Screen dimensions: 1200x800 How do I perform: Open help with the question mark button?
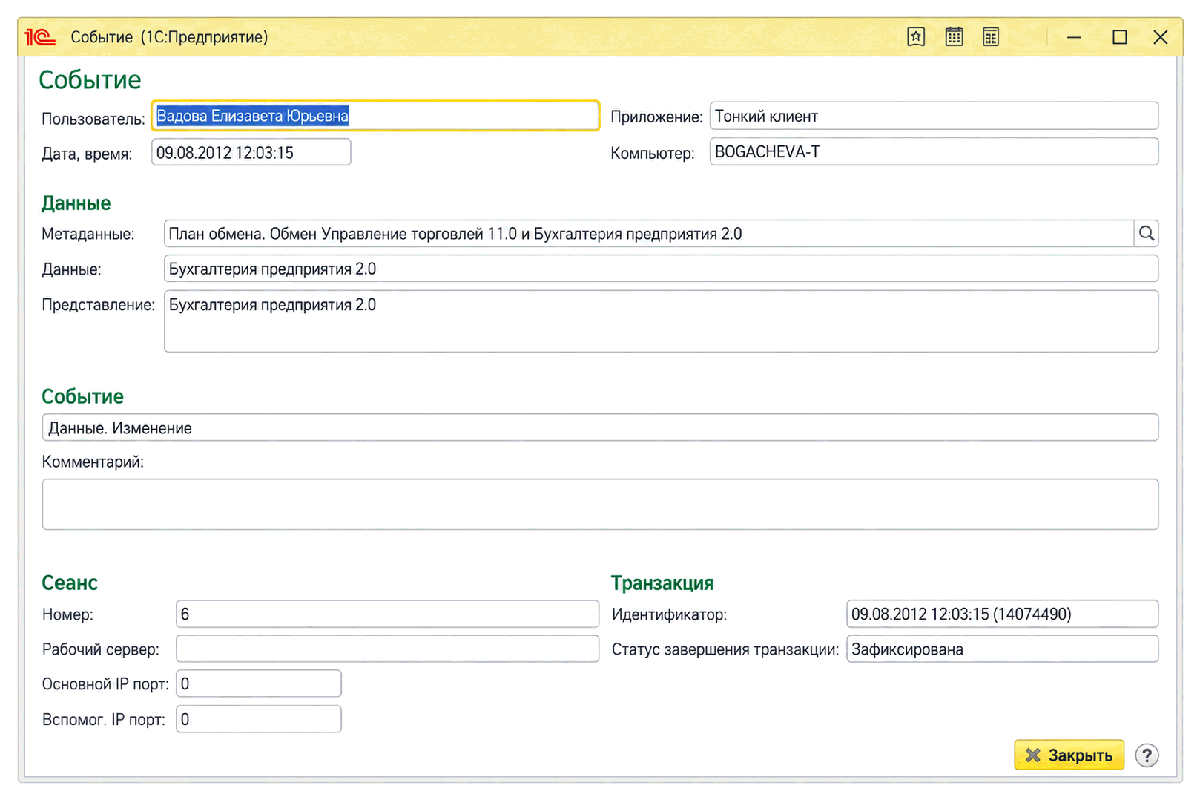pos(1147,755)
